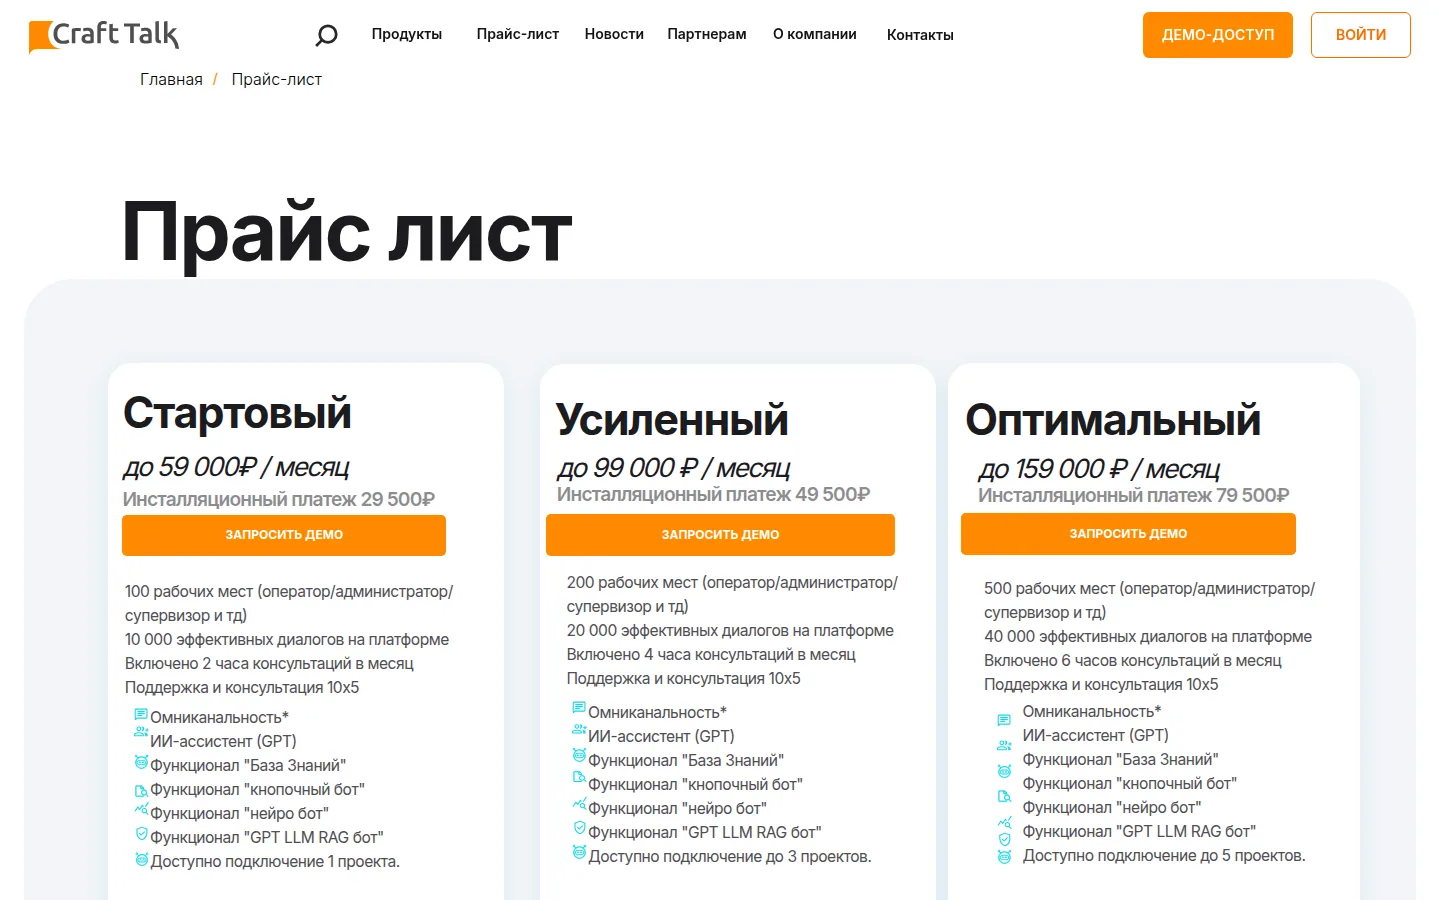Click shield check icon in Стартовый card
Viewport: 1440px width, 900px height.
click(x=141, y=834)
